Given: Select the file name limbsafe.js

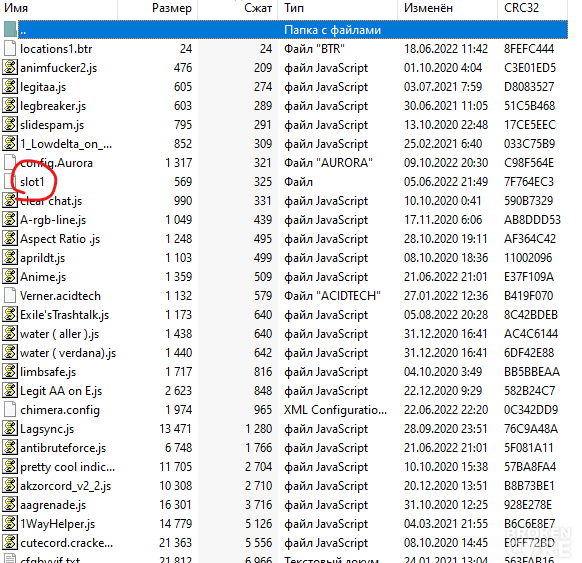Looking at the screenshot, I should point(48,372).
